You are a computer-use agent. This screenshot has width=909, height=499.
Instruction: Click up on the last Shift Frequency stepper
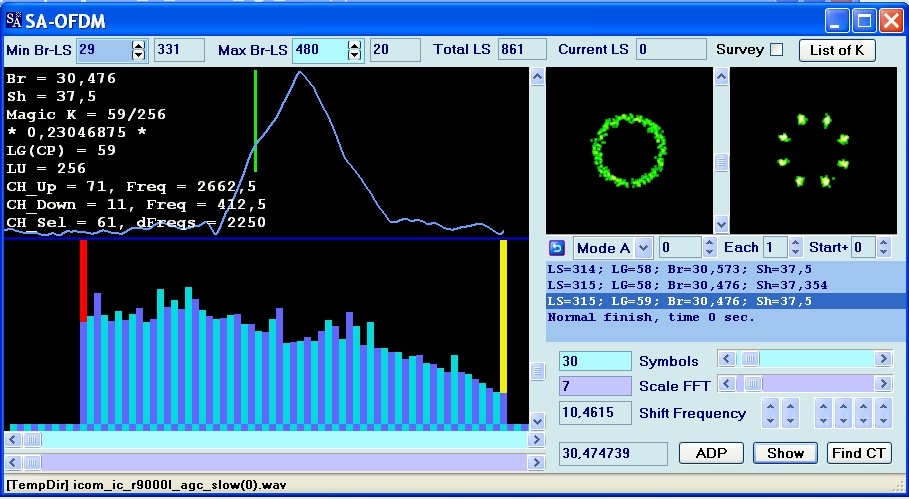(883, 406)
